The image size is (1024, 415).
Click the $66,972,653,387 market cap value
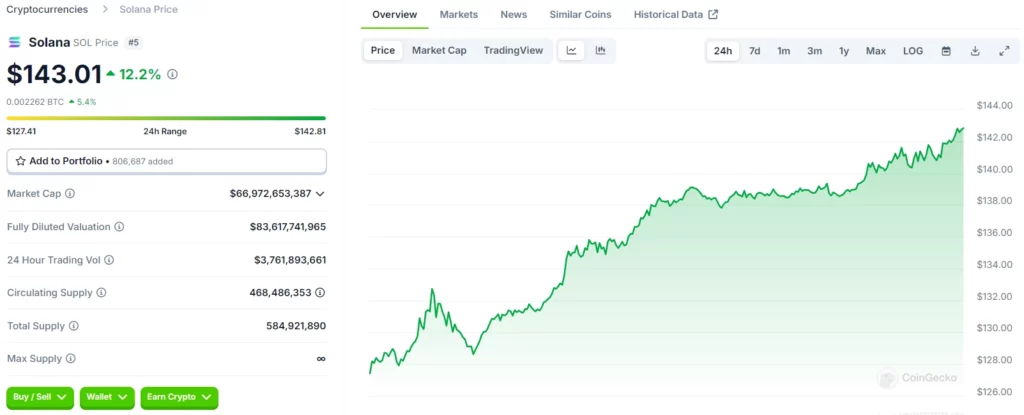270,193
